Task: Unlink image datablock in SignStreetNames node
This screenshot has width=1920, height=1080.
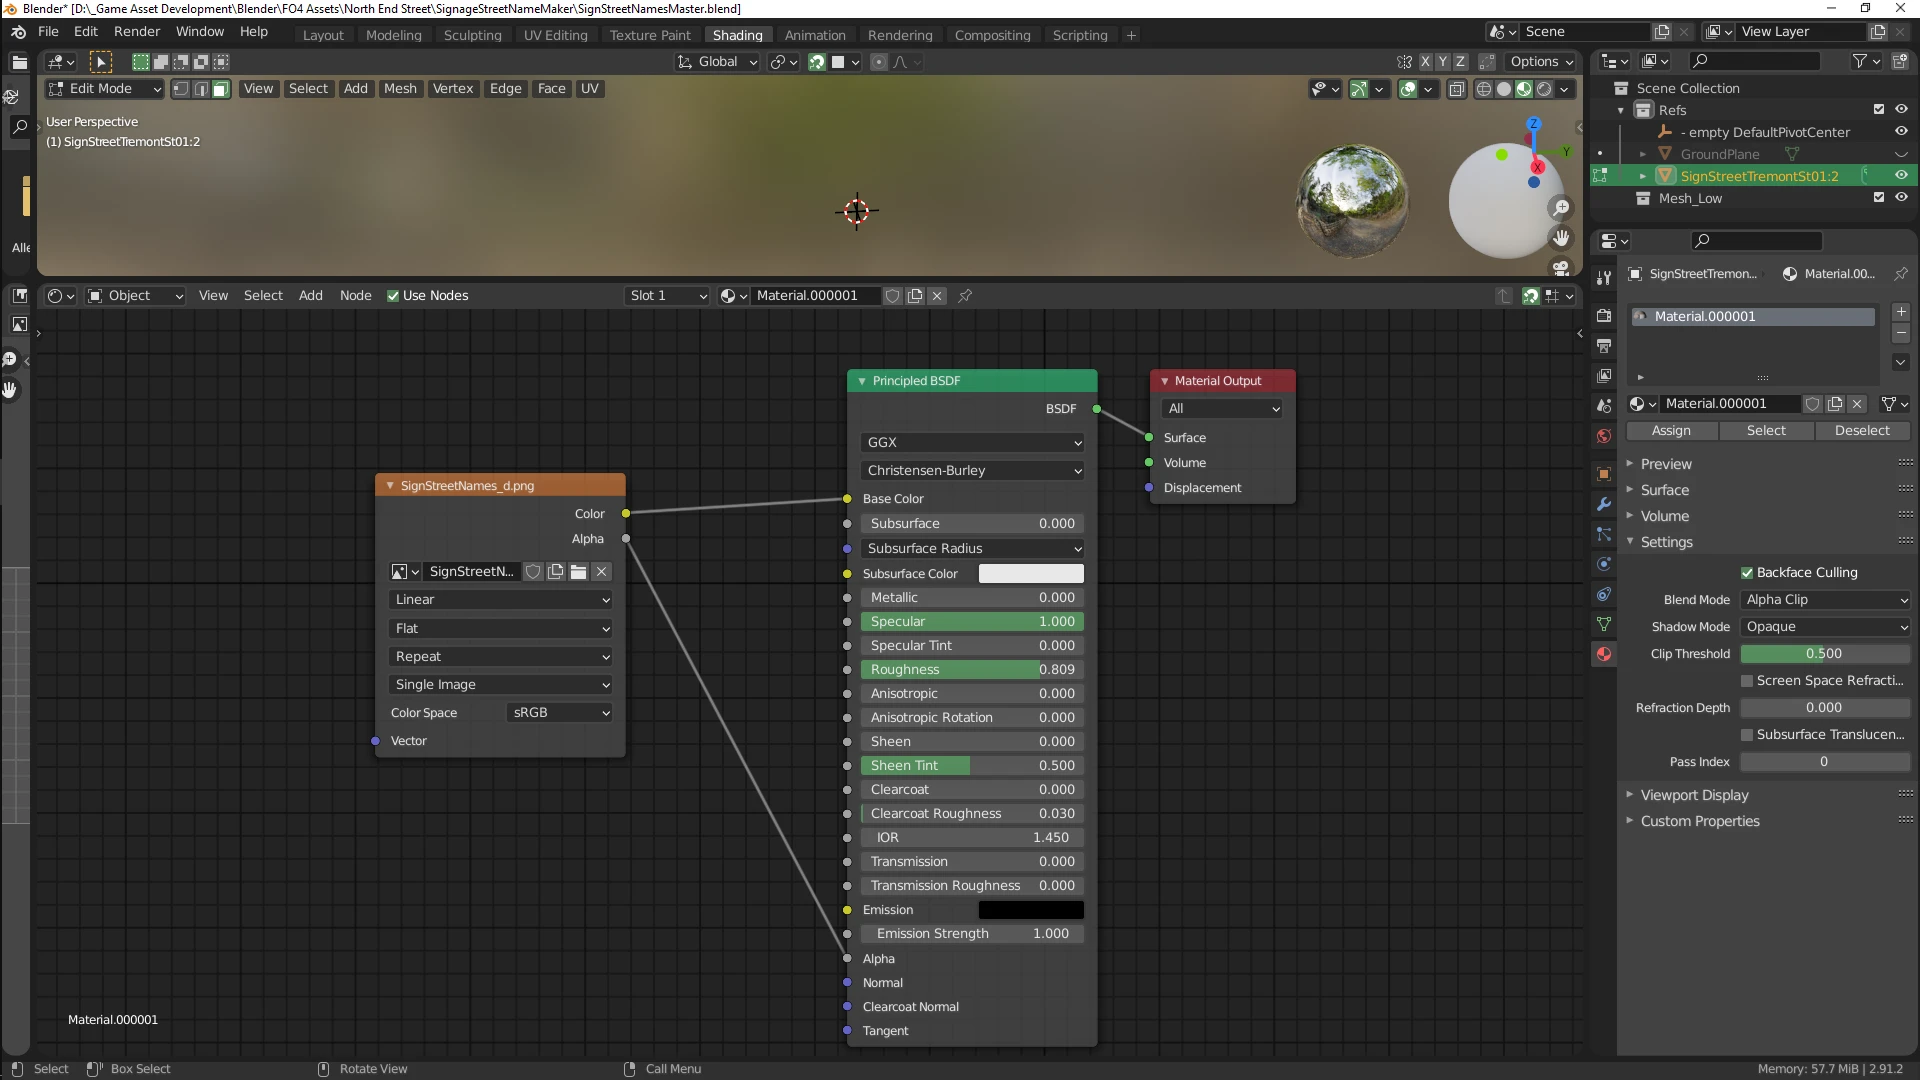Action: [601, 572]
